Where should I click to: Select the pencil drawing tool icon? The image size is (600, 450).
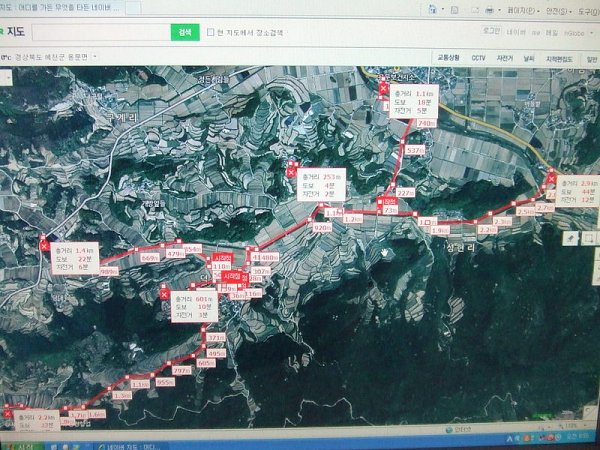click(570, 238)
